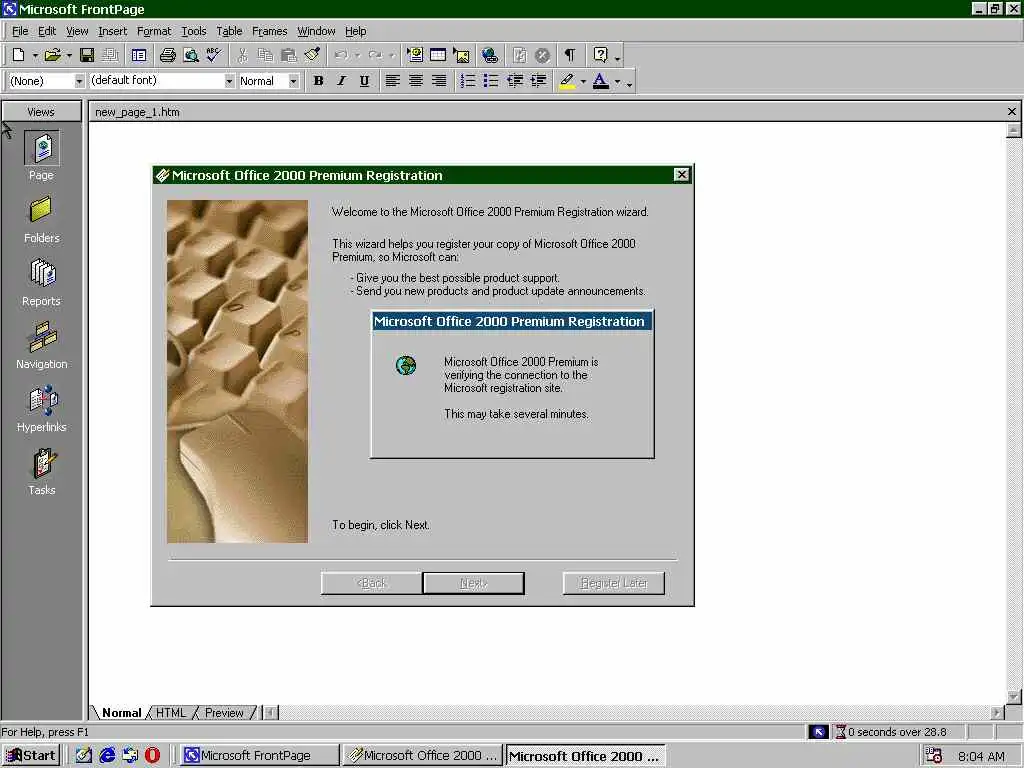Select the Format Painter brush icon
Image resolution: width=1024 pixels, height=768 pixels.
(312, 56)
